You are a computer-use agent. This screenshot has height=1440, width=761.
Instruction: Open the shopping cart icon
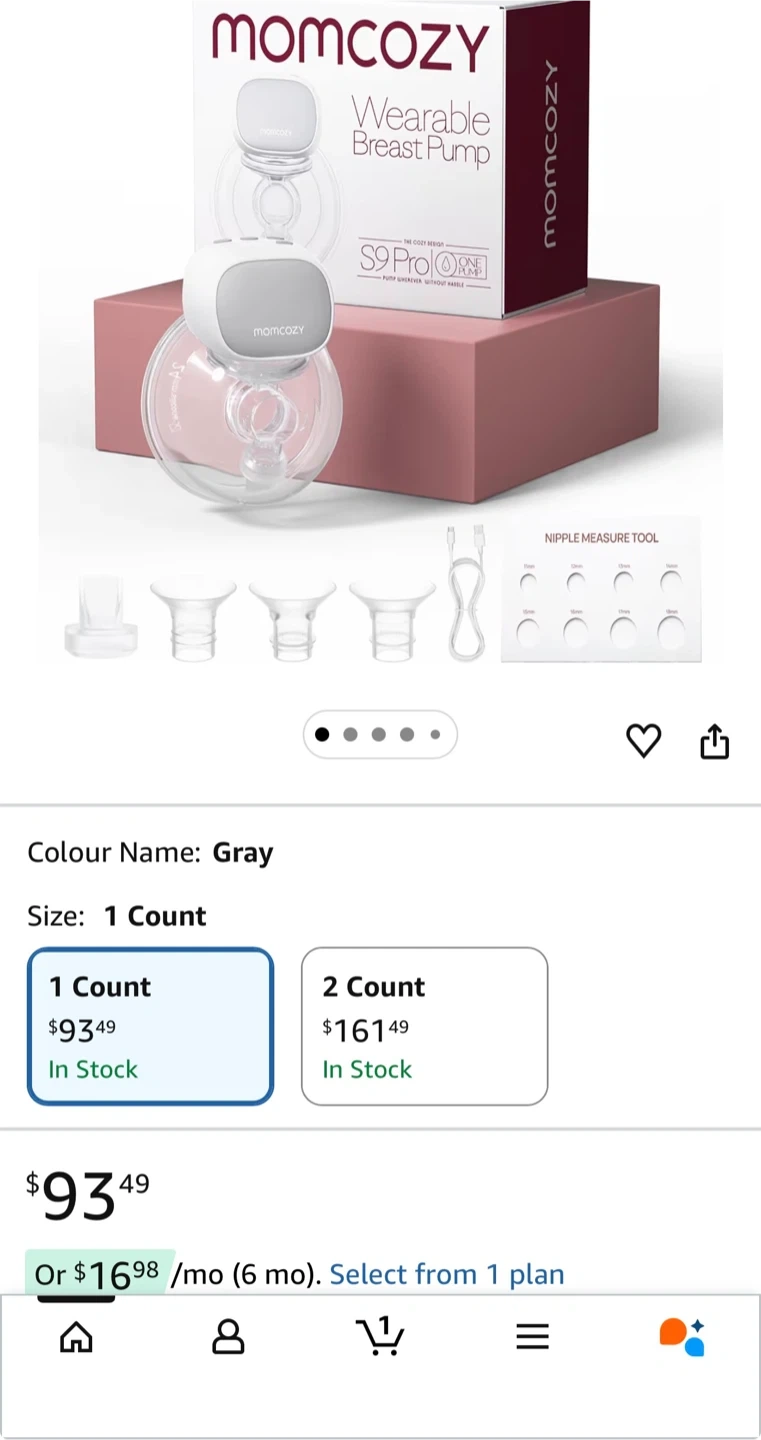pos(380,1337)
